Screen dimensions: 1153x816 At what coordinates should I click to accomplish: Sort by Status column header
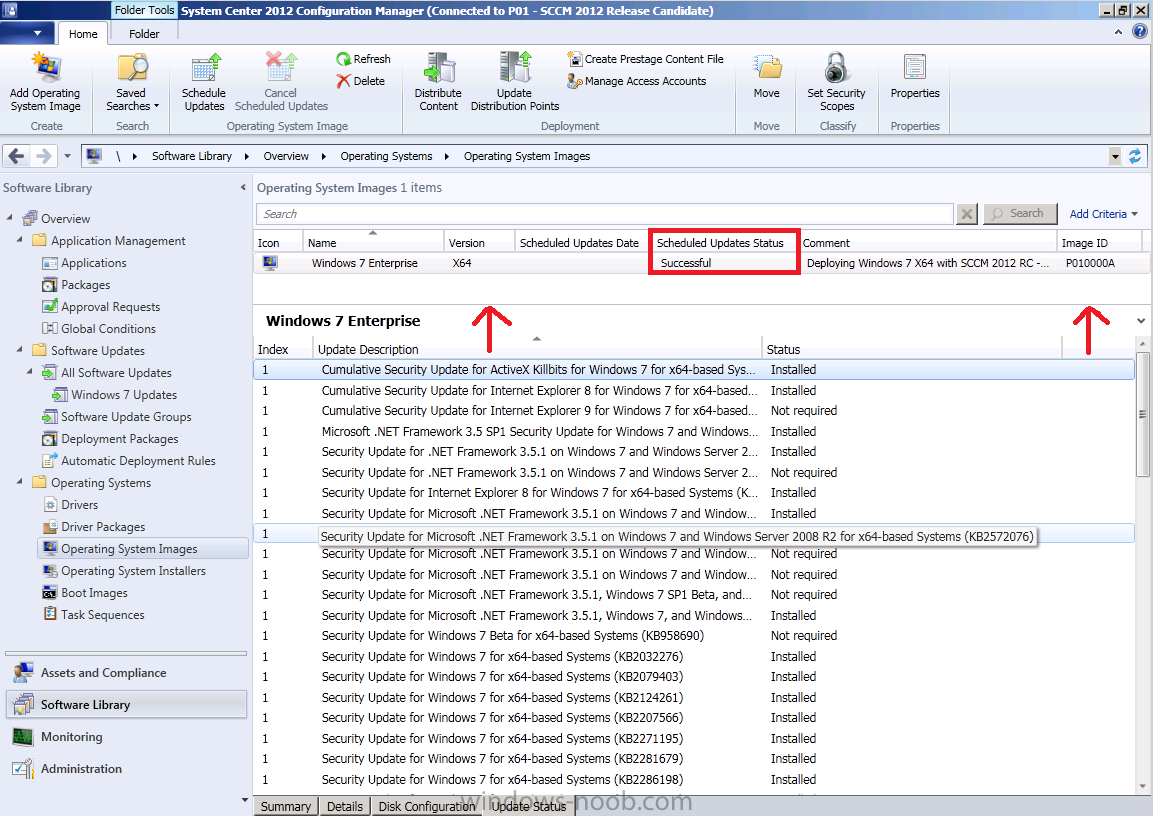(912, 349)
